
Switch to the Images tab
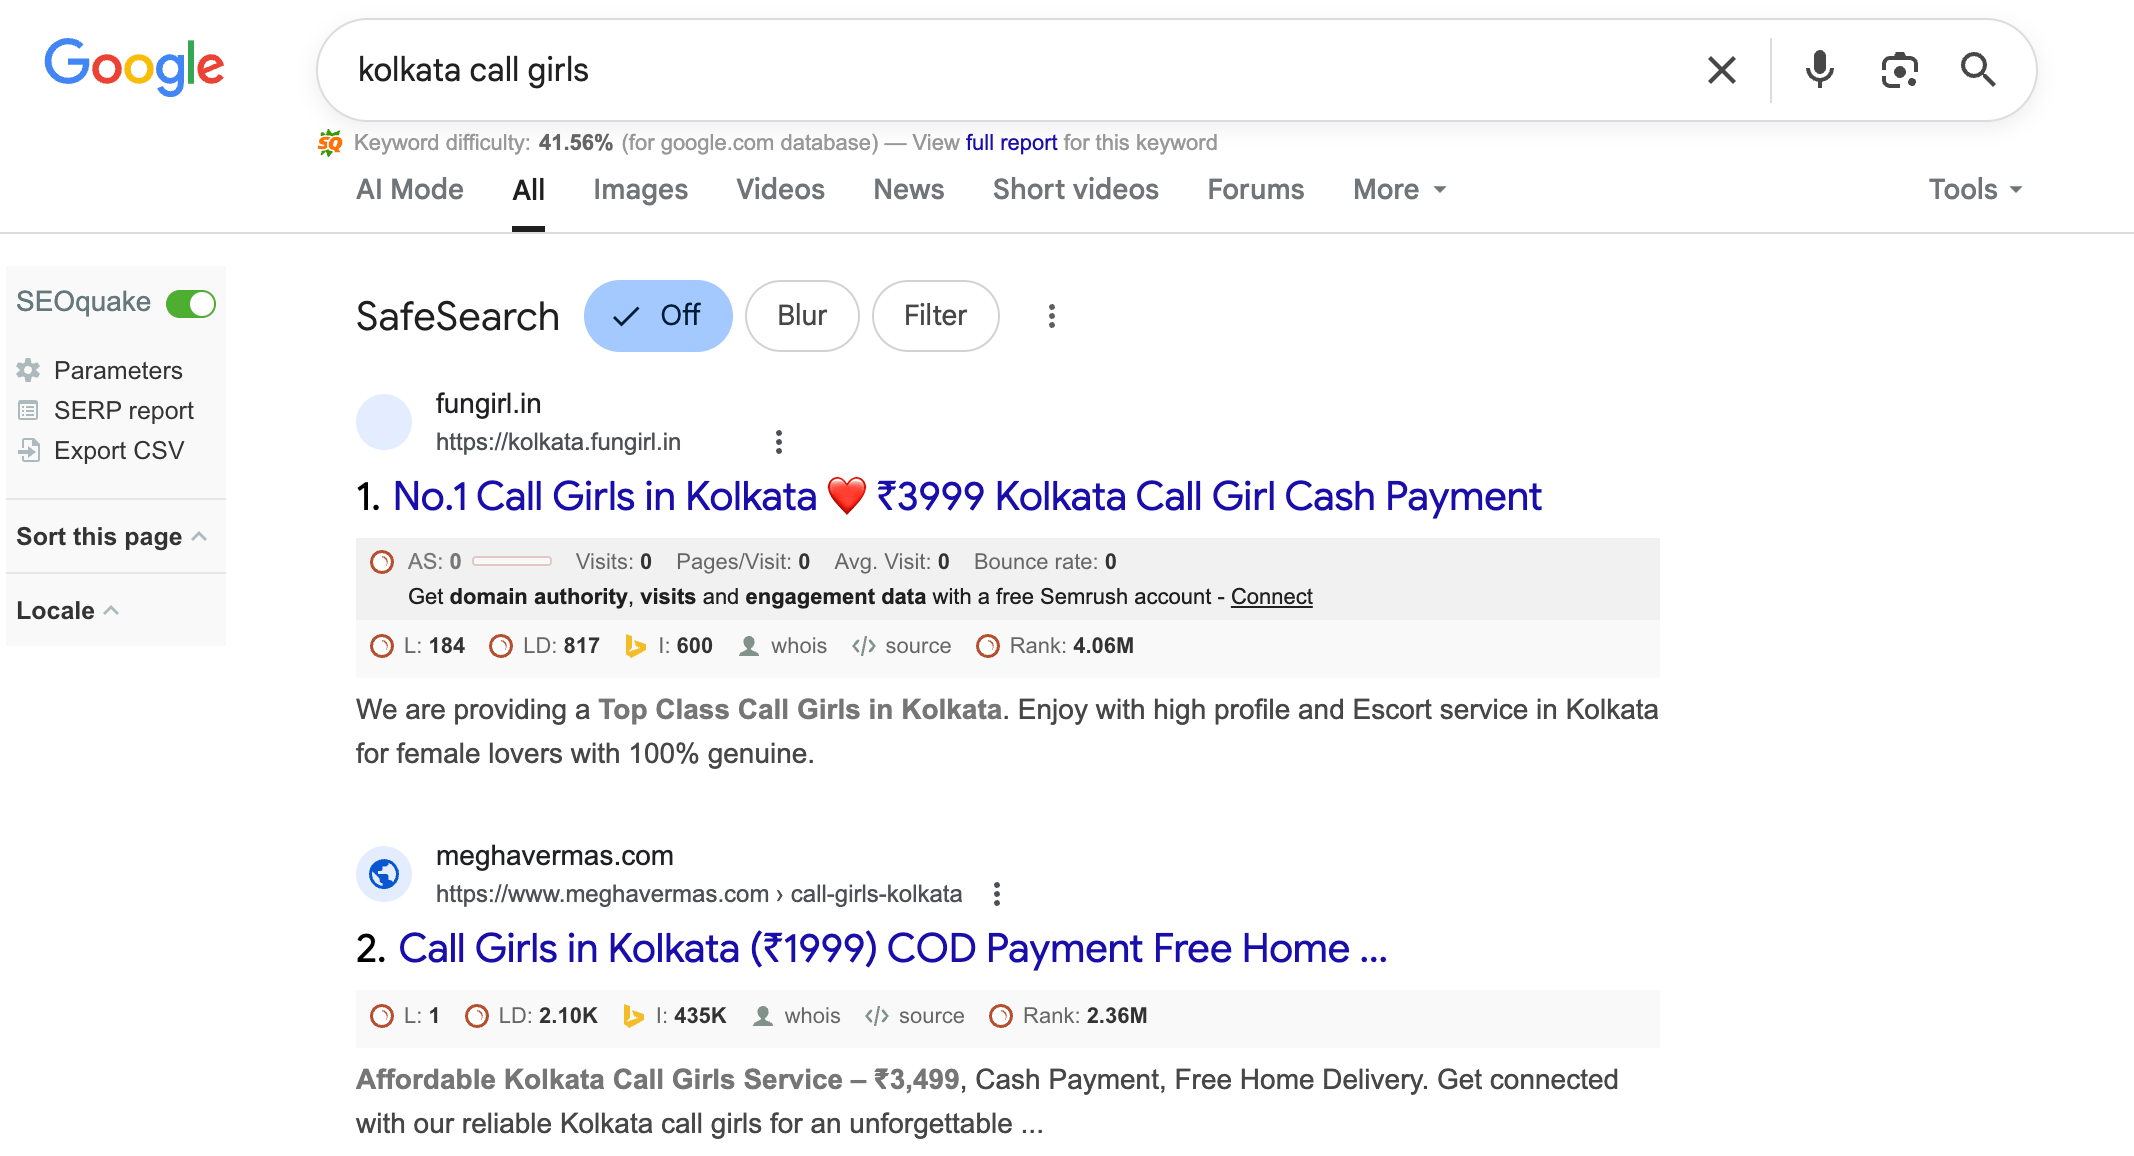640,190
